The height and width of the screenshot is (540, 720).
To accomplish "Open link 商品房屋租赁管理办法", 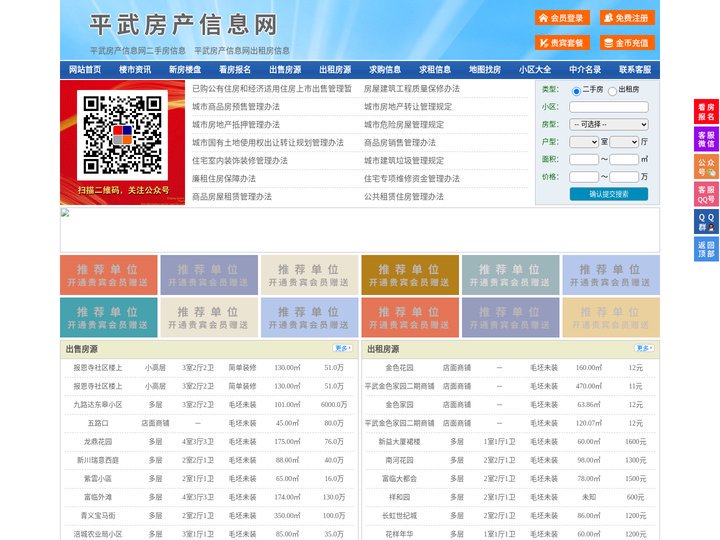I will pos(232,197).
